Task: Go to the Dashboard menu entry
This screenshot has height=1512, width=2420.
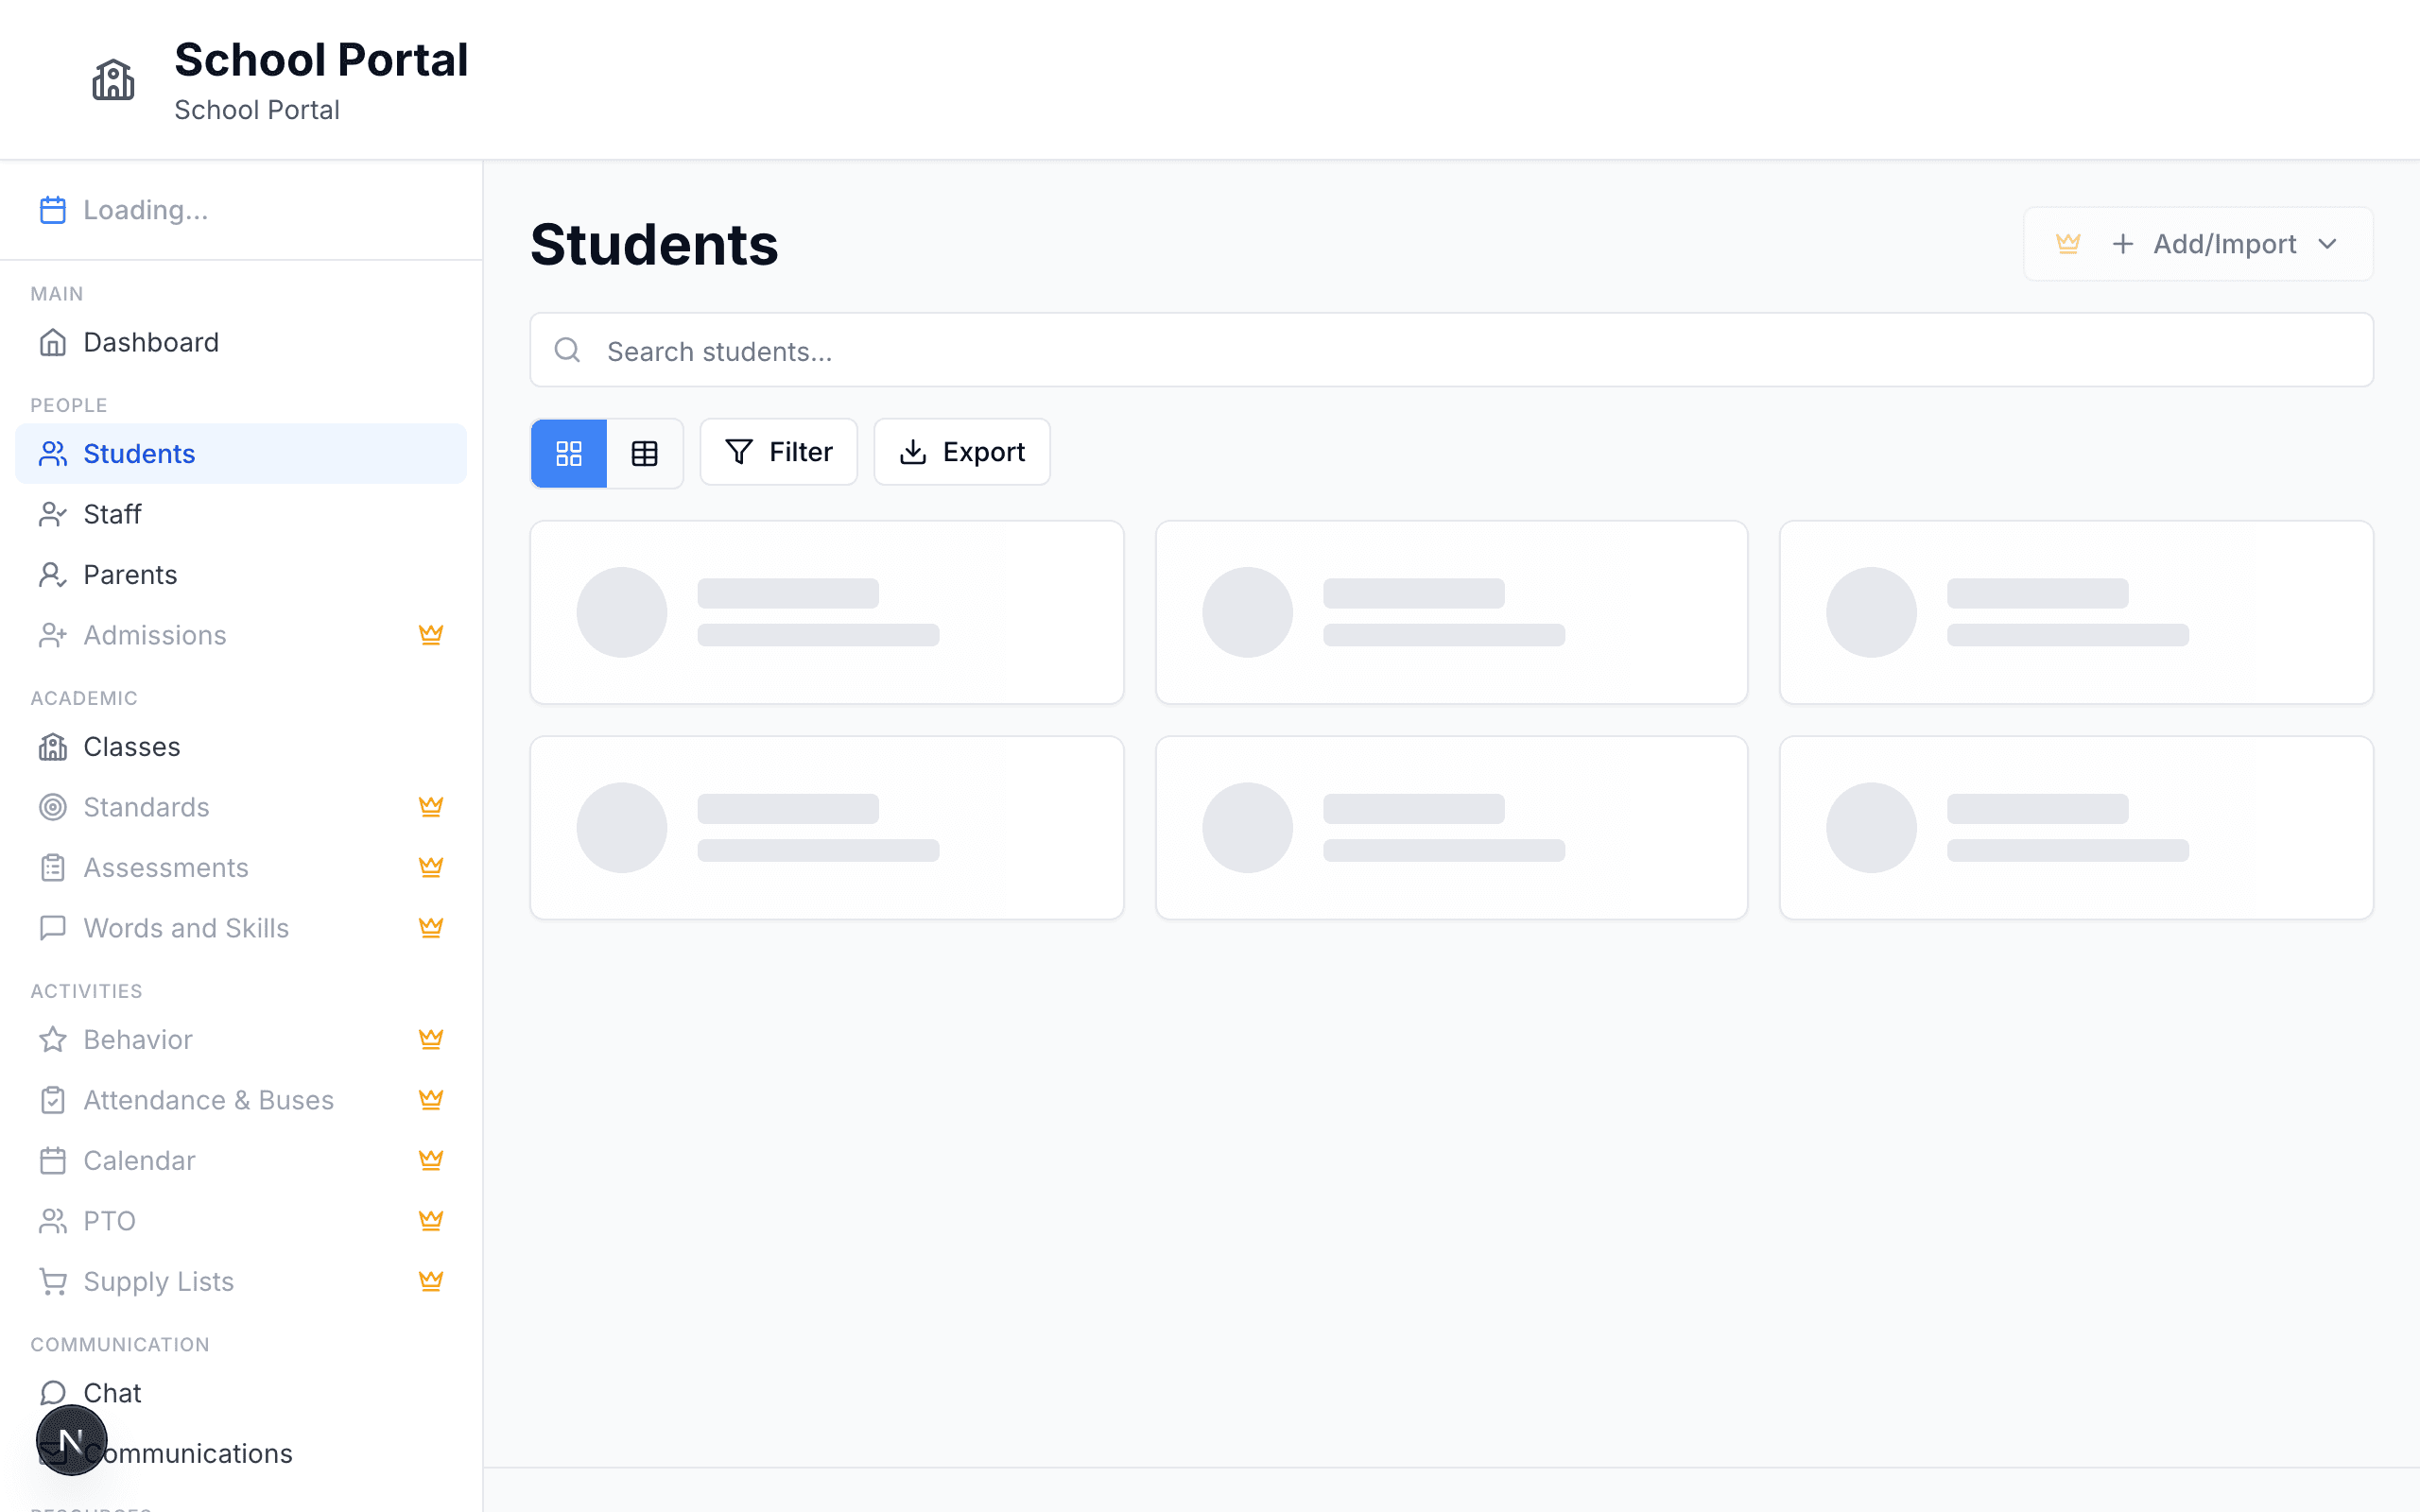Action: (x=150, y=342)
